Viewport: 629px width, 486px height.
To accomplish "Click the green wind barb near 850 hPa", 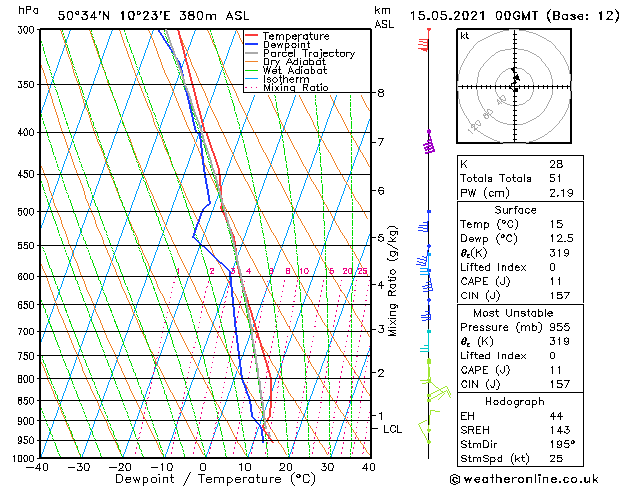I will pos(440,393).
